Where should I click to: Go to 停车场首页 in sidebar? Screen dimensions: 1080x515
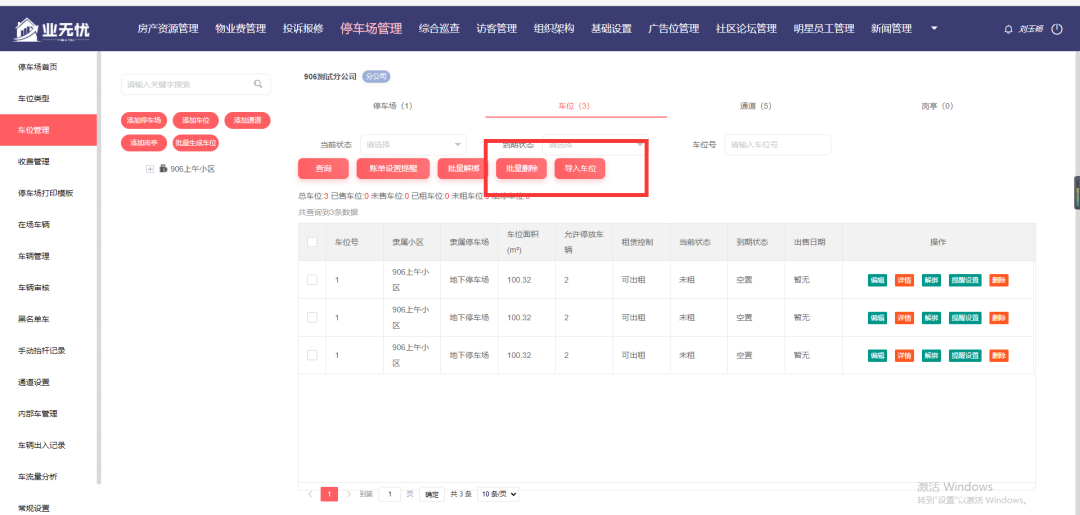[x=37, y=67]
